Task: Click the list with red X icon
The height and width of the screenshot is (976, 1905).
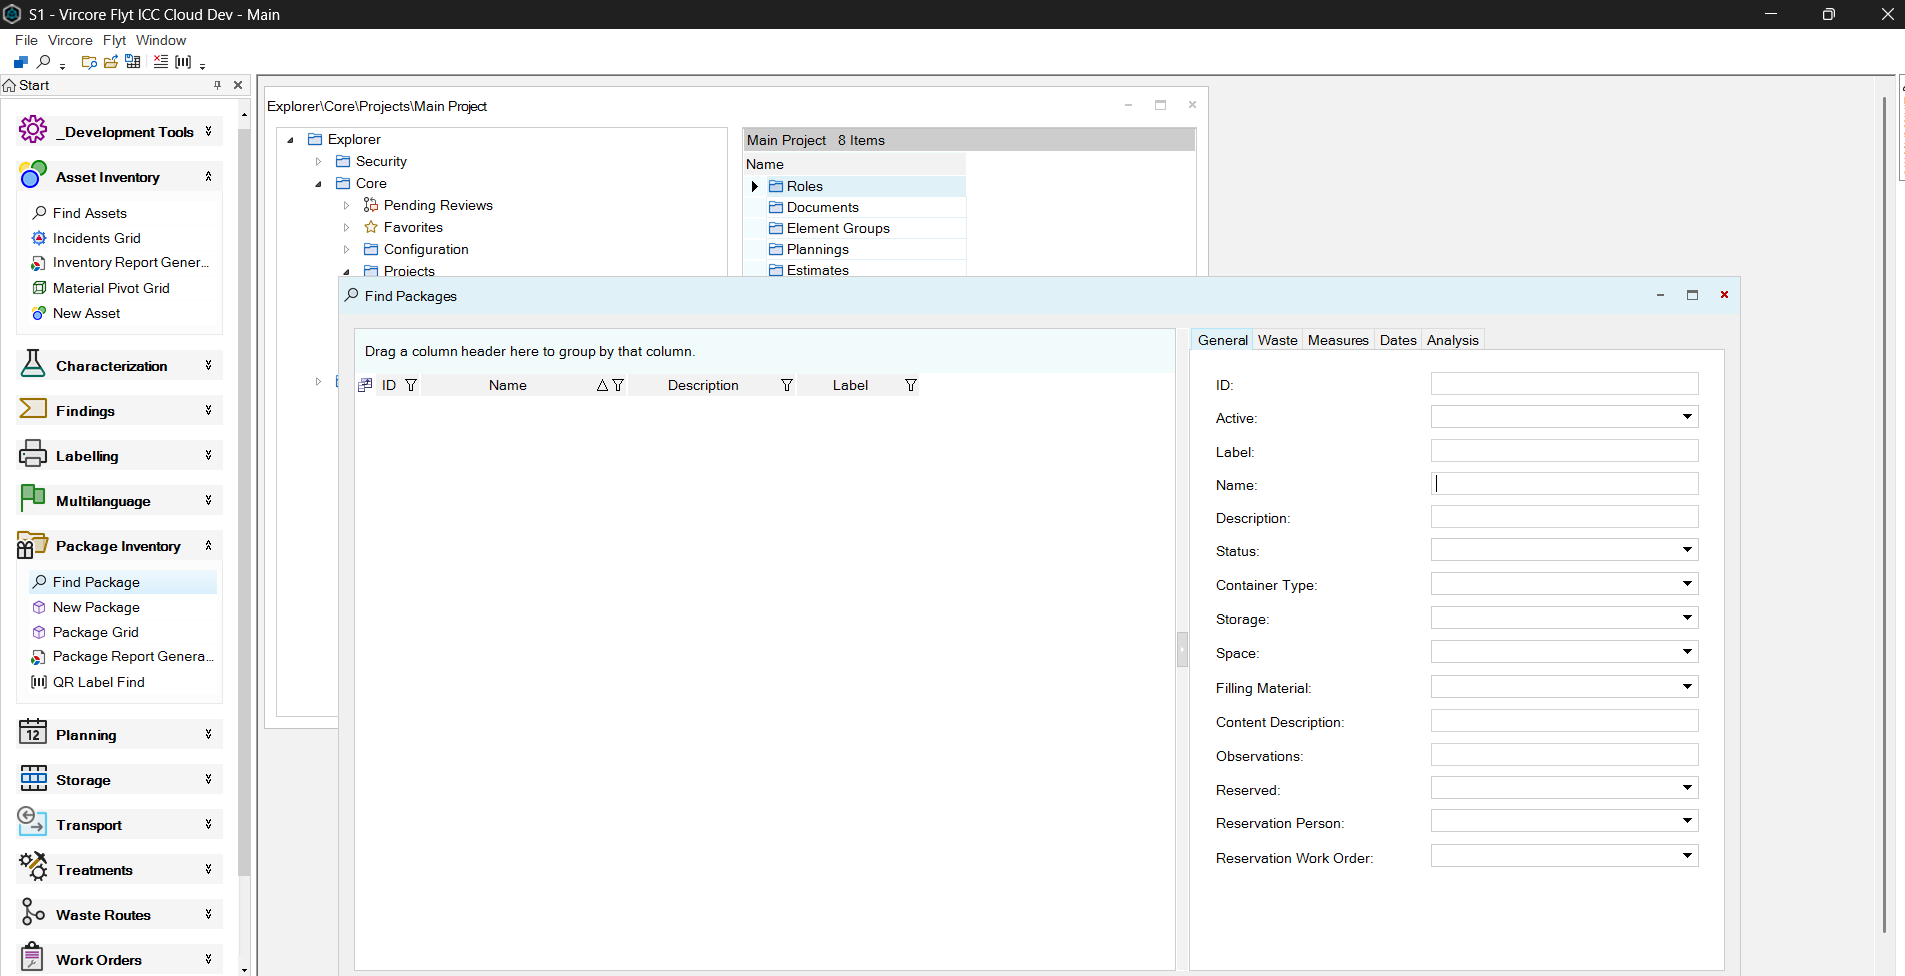Action: [x=161, y=62]
